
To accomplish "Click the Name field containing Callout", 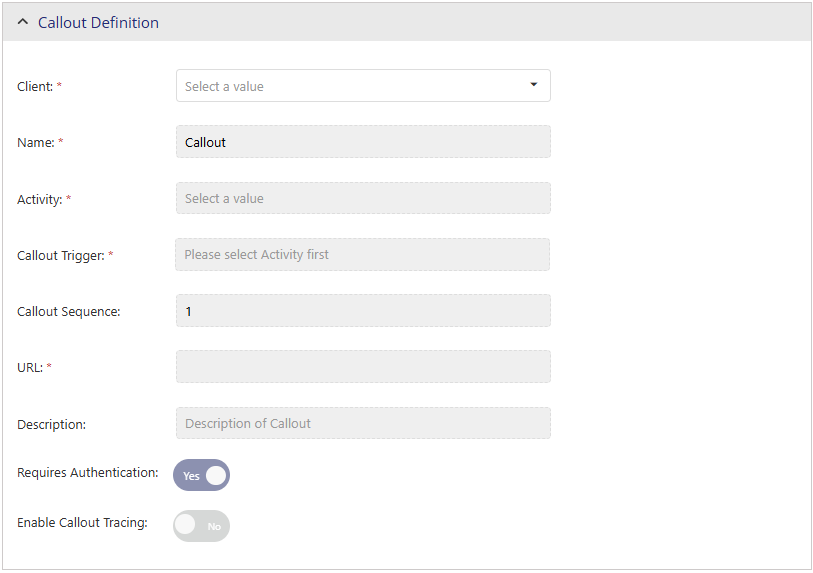I will [x=363, y=142].
